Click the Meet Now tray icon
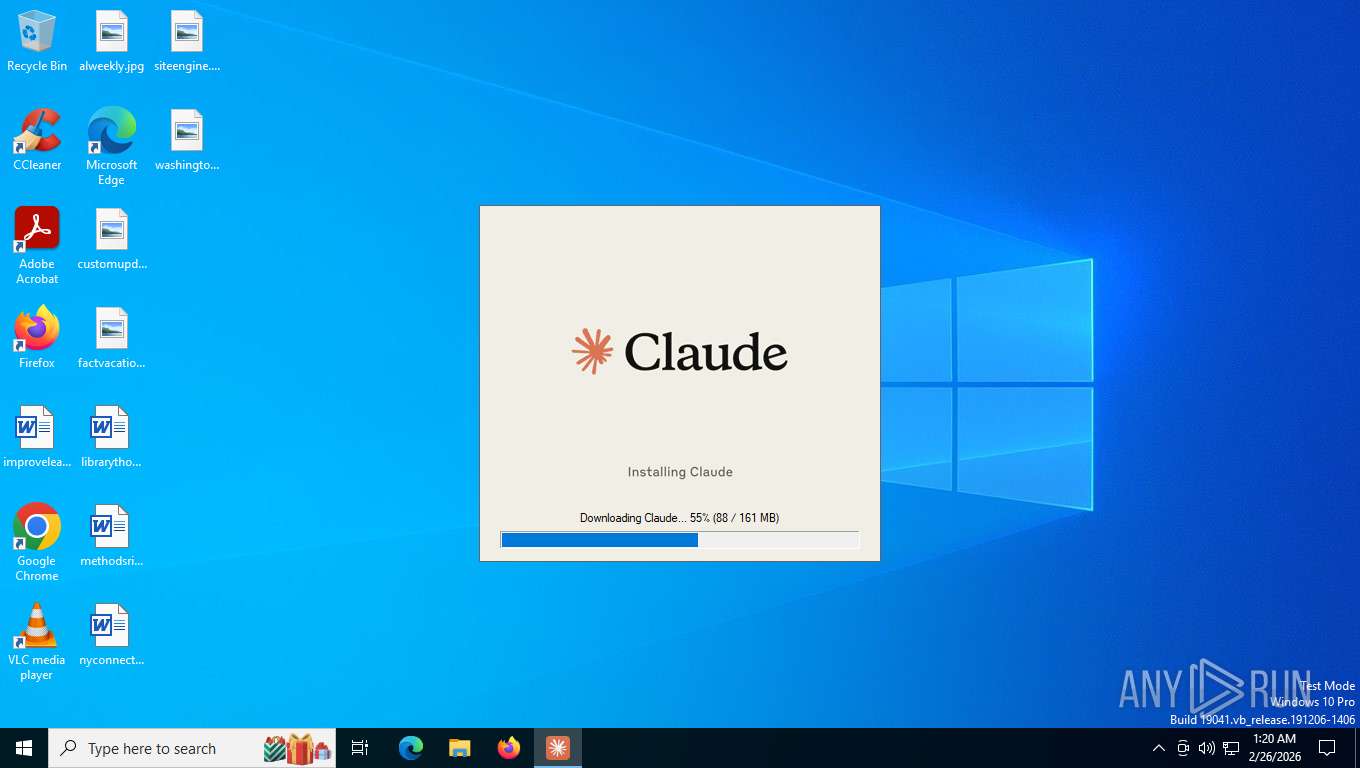Image resolution: width=1360 pixels, height=768 pixels. point(1183,748)
